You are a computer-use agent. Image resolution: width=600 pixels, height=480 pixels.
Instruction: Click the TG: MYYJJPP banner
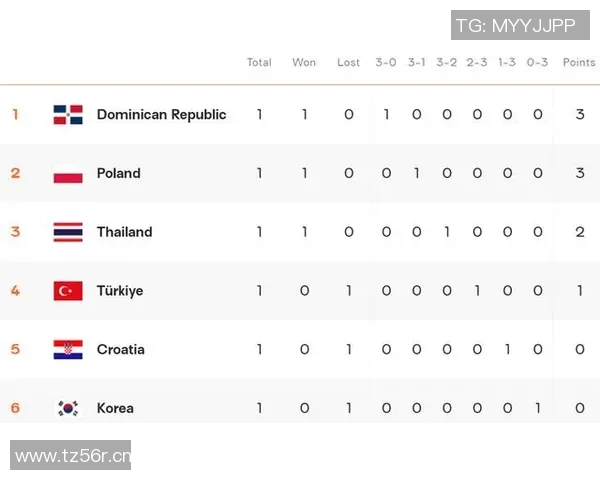515,25
